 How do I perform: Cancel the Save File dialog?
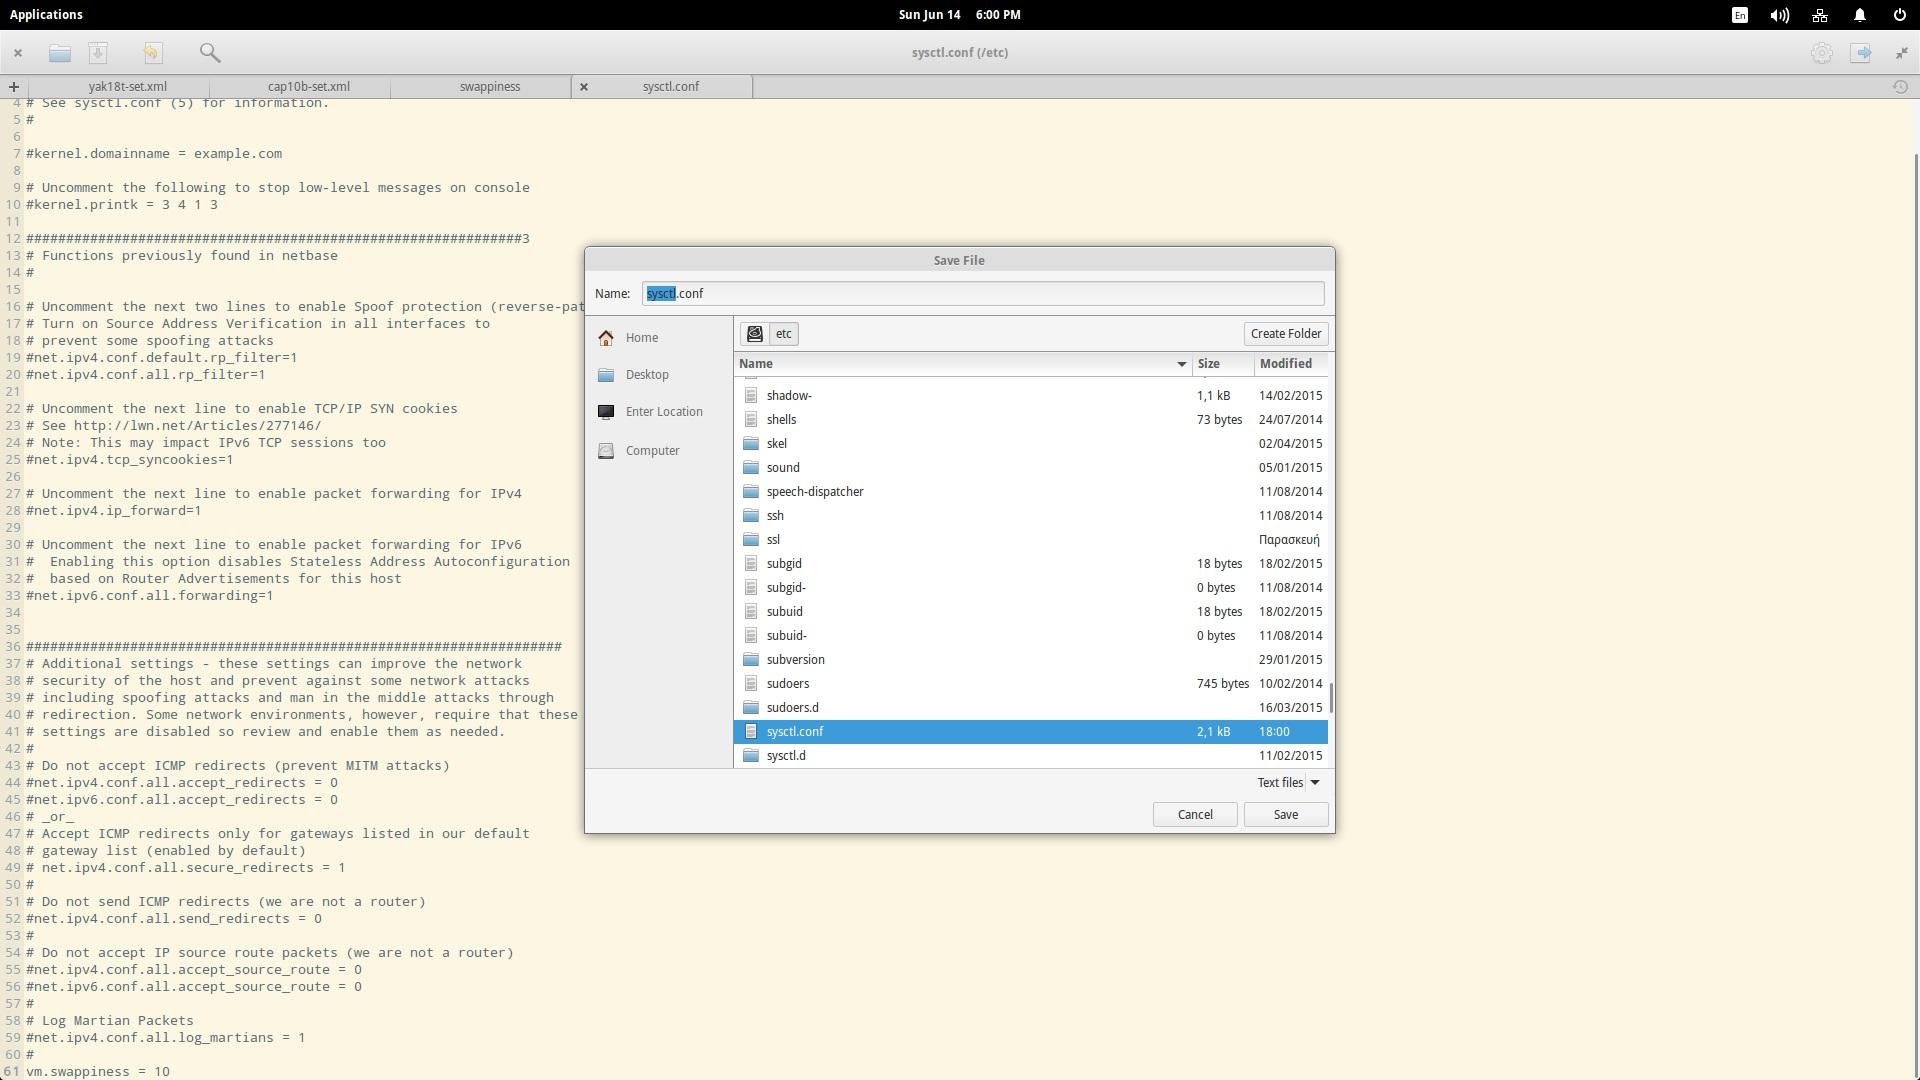tap(1194, 814)
